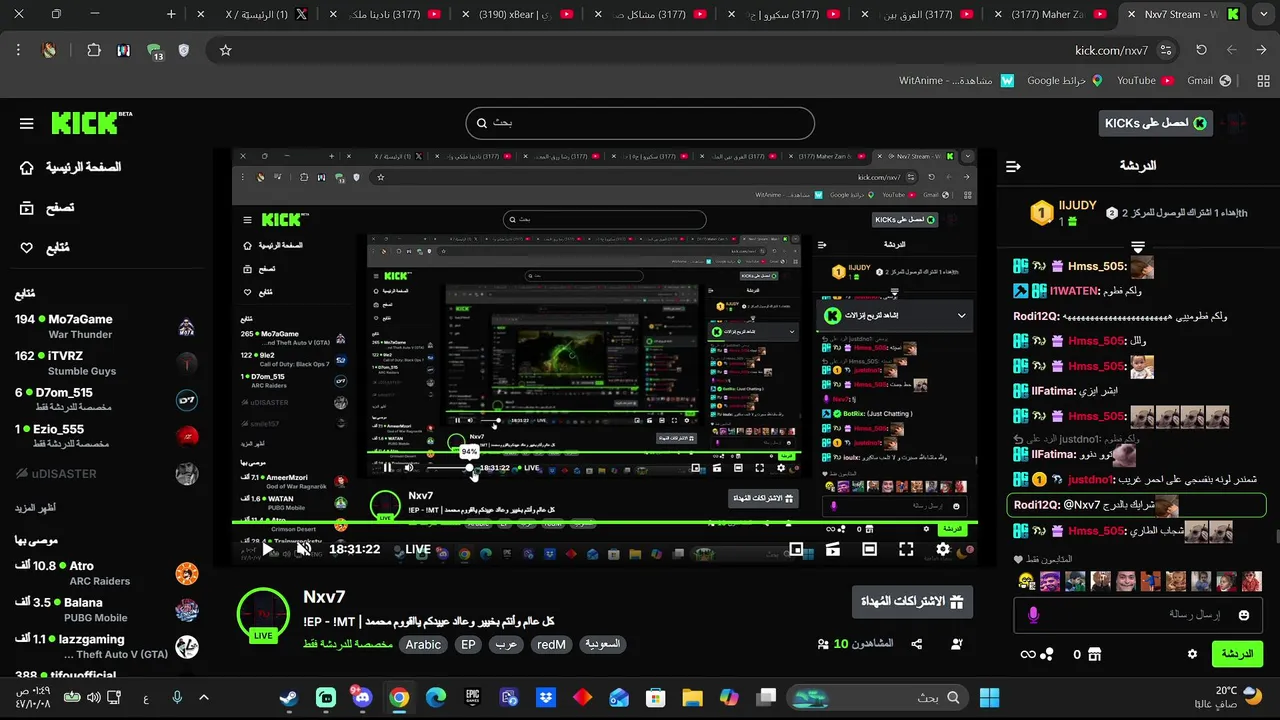
Task: Click Rodi12Q highlighted chat message
Action: click(1136, 505)
